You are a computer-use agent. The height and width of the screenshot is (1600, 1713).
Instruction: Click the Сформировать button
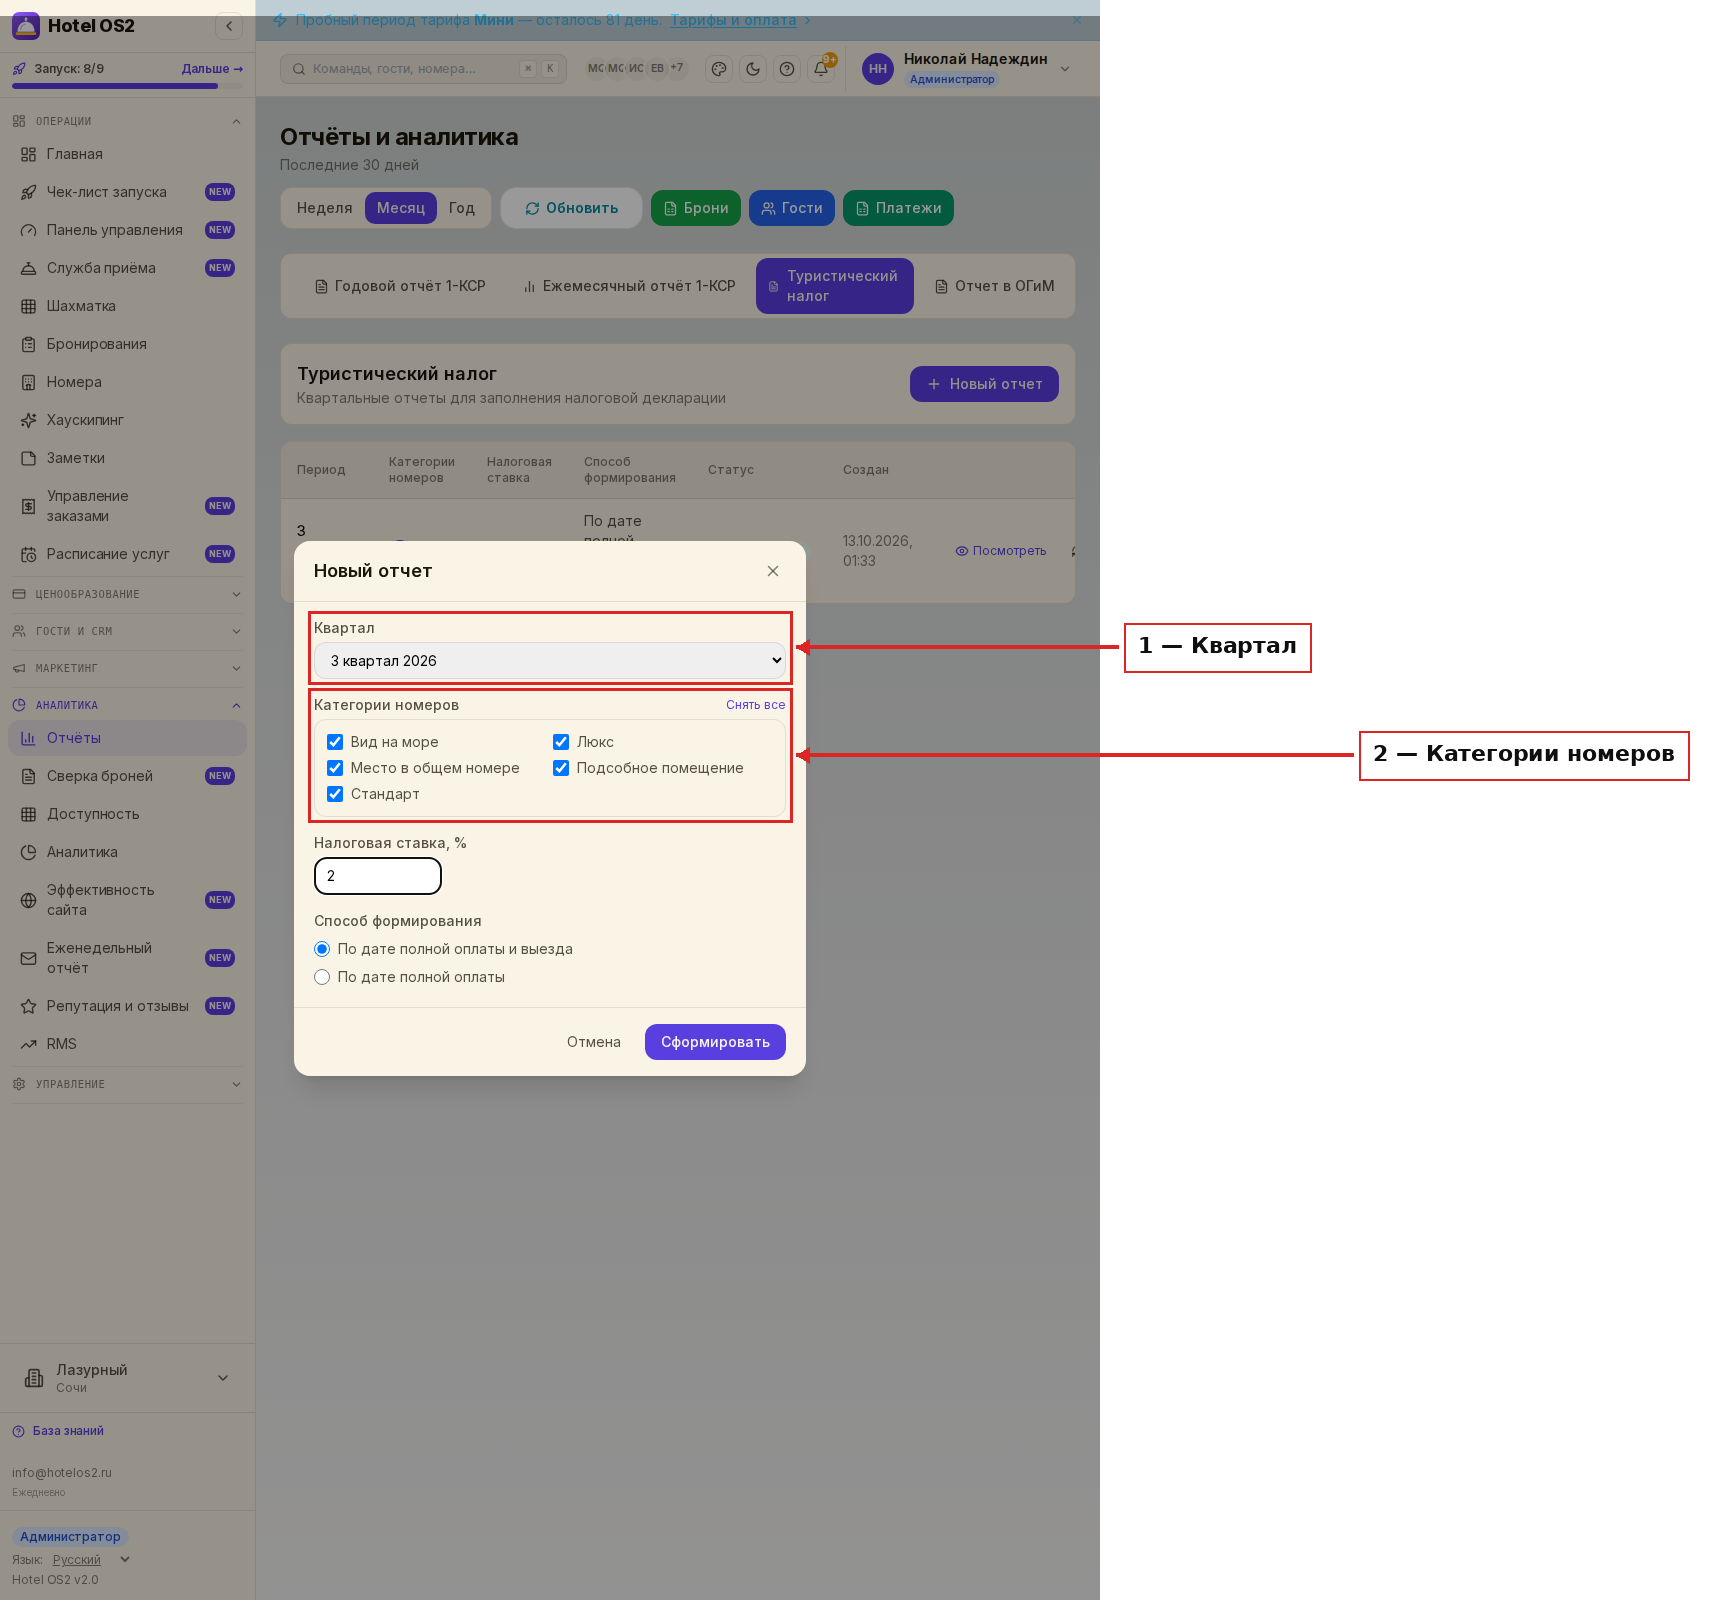point(715,1042)
